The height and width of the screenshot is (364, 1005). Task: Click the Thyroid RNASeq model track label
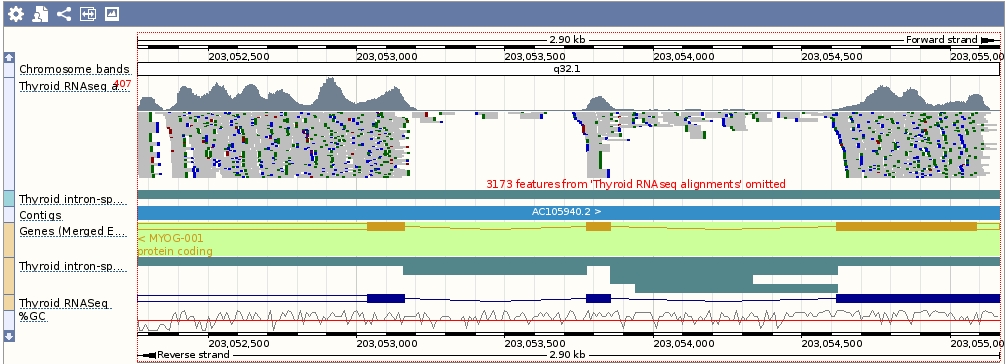point(64,303)
